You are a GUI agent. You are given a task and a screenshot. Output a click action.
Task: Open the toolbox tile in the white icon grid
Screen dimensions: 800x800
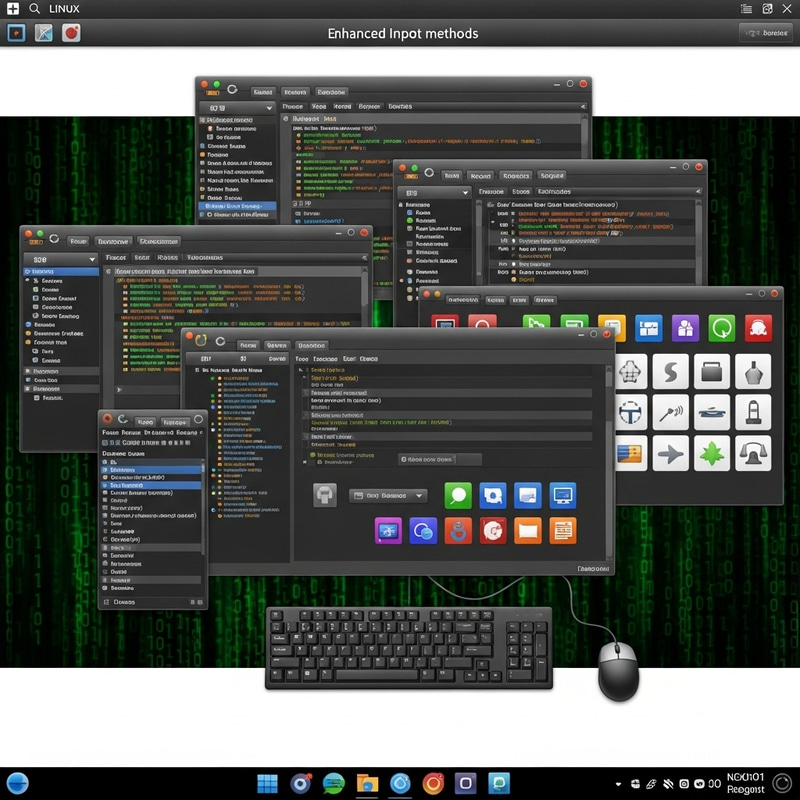pyautogui.click(x=712, y=372)
